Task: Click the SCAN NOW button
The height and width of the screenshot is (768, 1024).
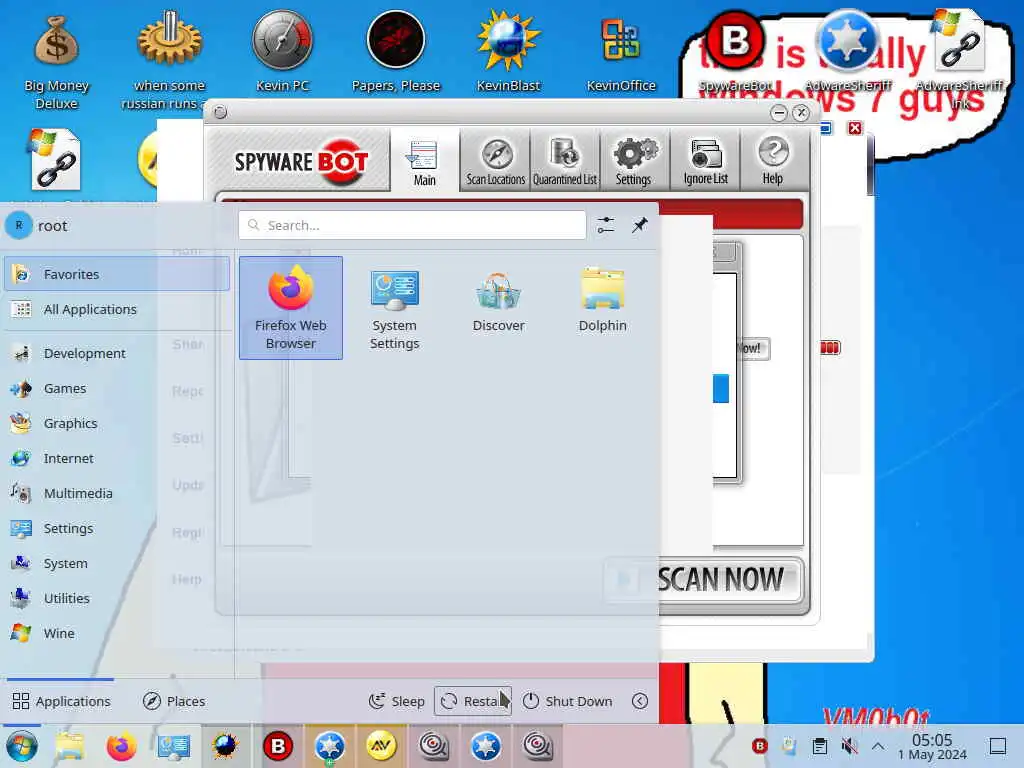Action: pos(704,579)
